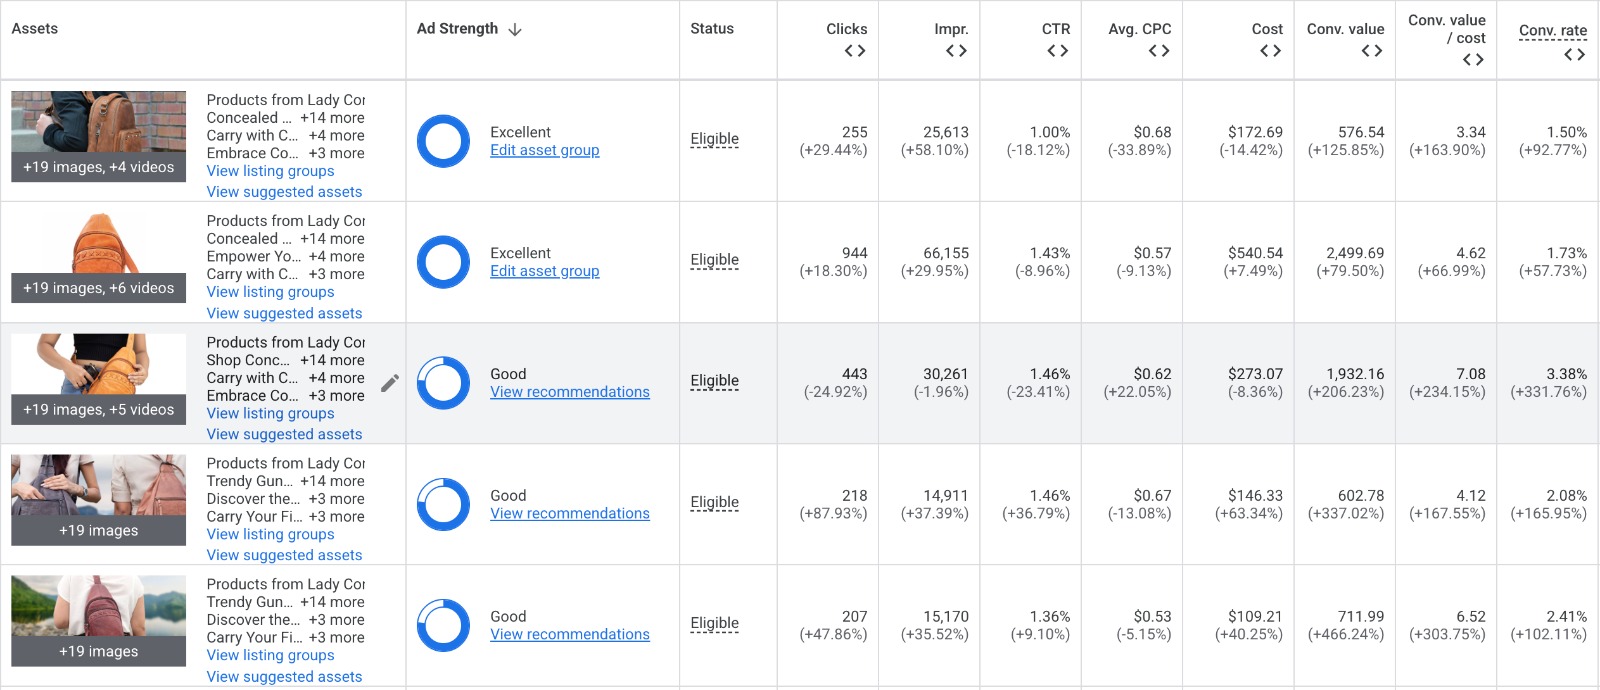The image size is (1600, 690).
Task: Click View listing groups in second row
Action: (x=270, y=292)
